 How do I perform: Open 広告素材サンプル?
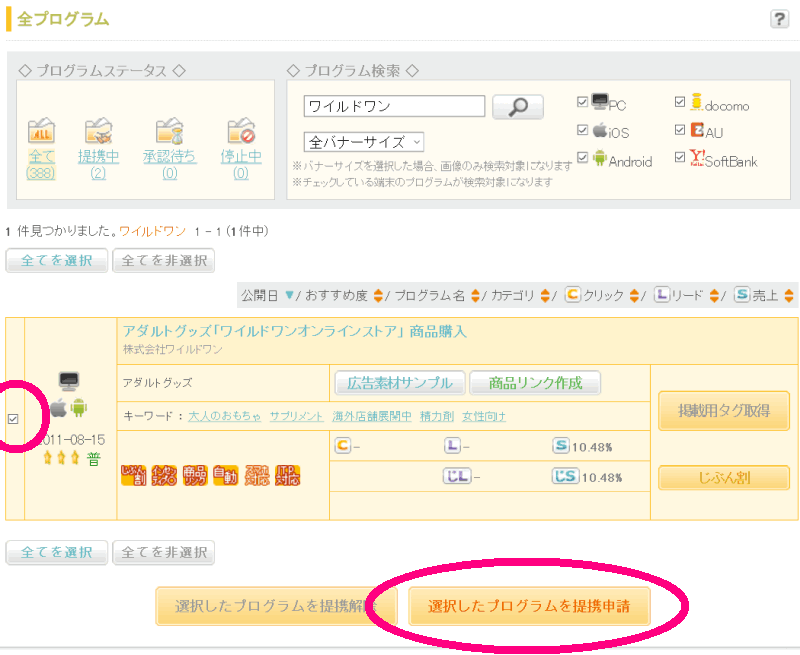pyautogui.click(x=399, y=383)
